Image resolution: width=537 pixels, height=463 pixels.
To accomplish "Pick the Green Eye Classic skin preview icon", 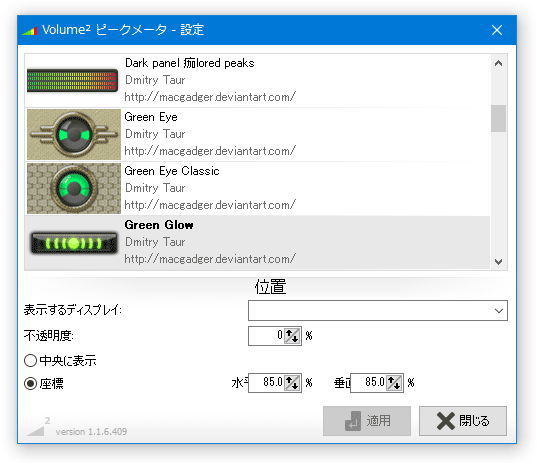I will [74, 188].
